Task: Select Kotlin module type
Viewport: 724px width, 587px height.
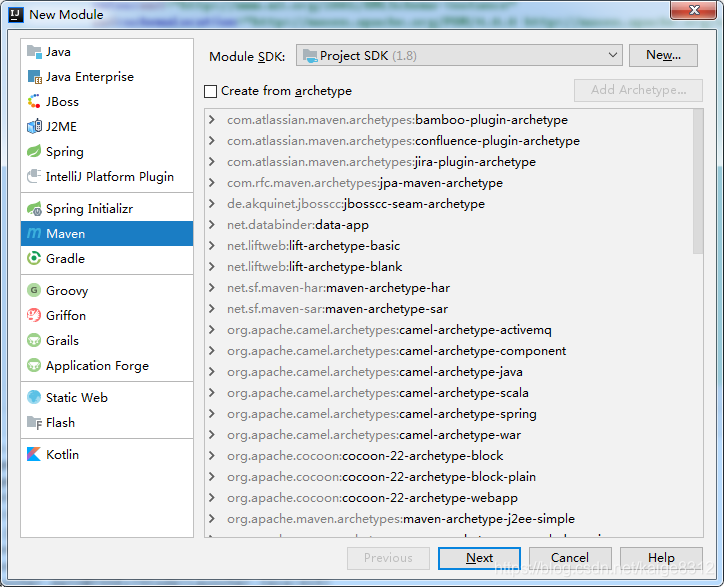Action: (107, 454)
